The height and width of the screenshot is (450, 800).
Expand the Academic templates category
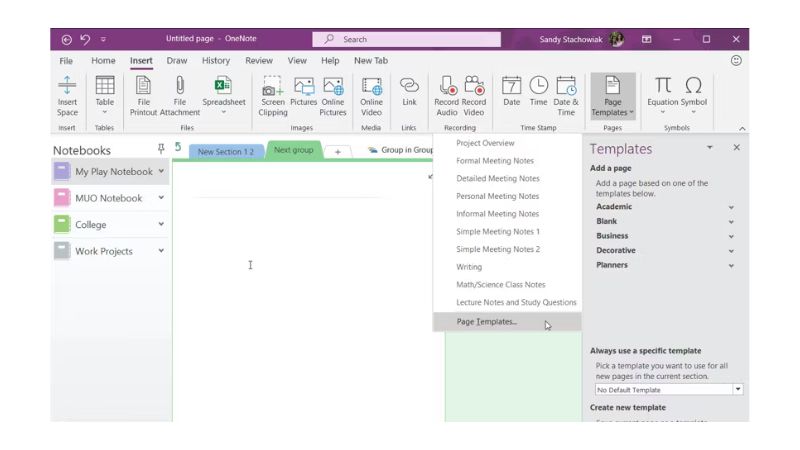coord(731,208)
